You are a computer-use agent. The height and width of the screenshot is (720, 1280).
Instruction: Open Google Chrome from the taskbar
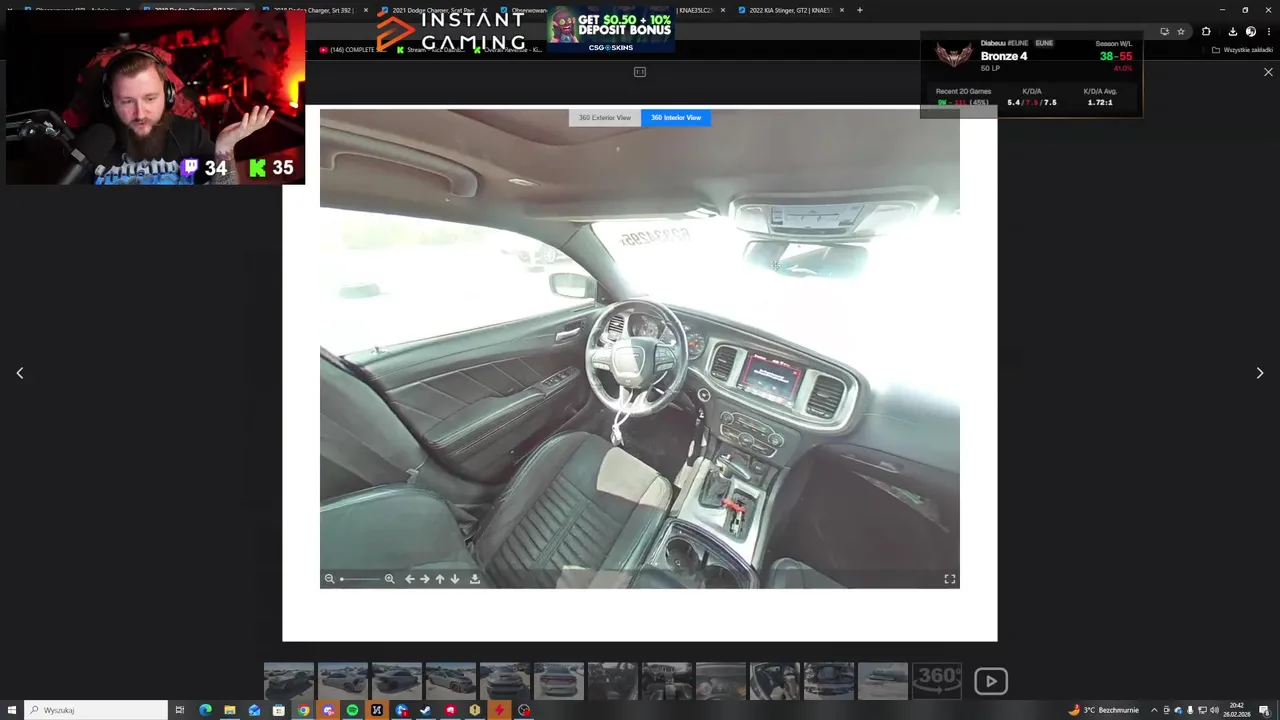pos(303,710)
